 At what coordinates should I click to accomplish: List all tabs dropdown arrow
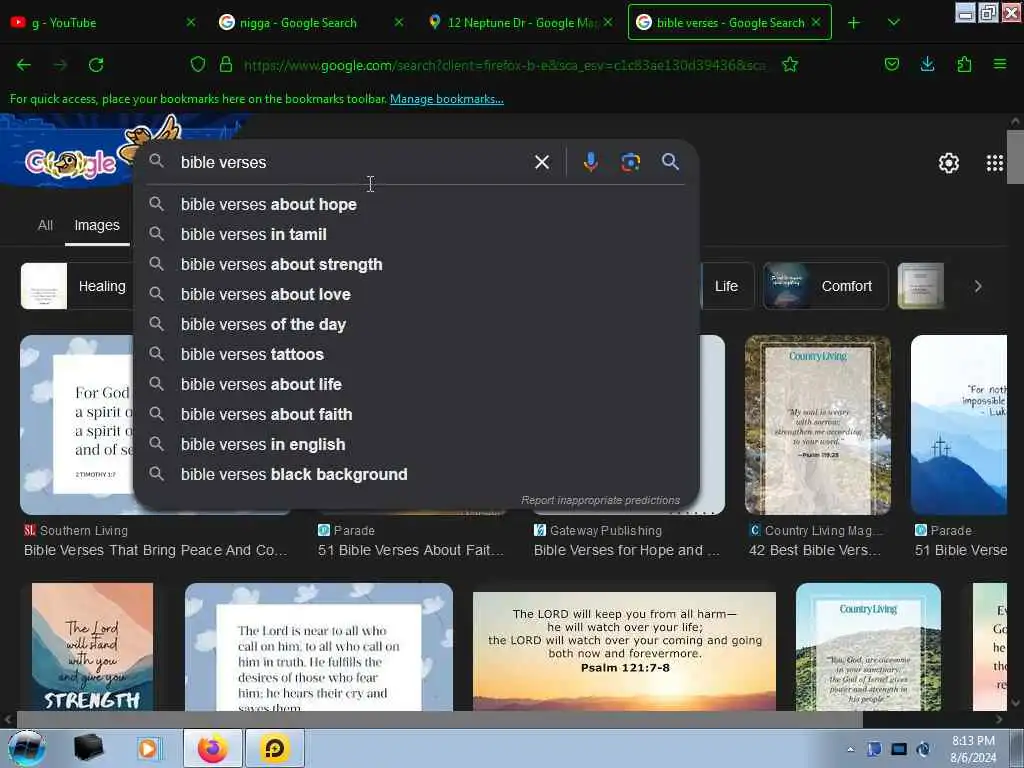coord(894,23)
